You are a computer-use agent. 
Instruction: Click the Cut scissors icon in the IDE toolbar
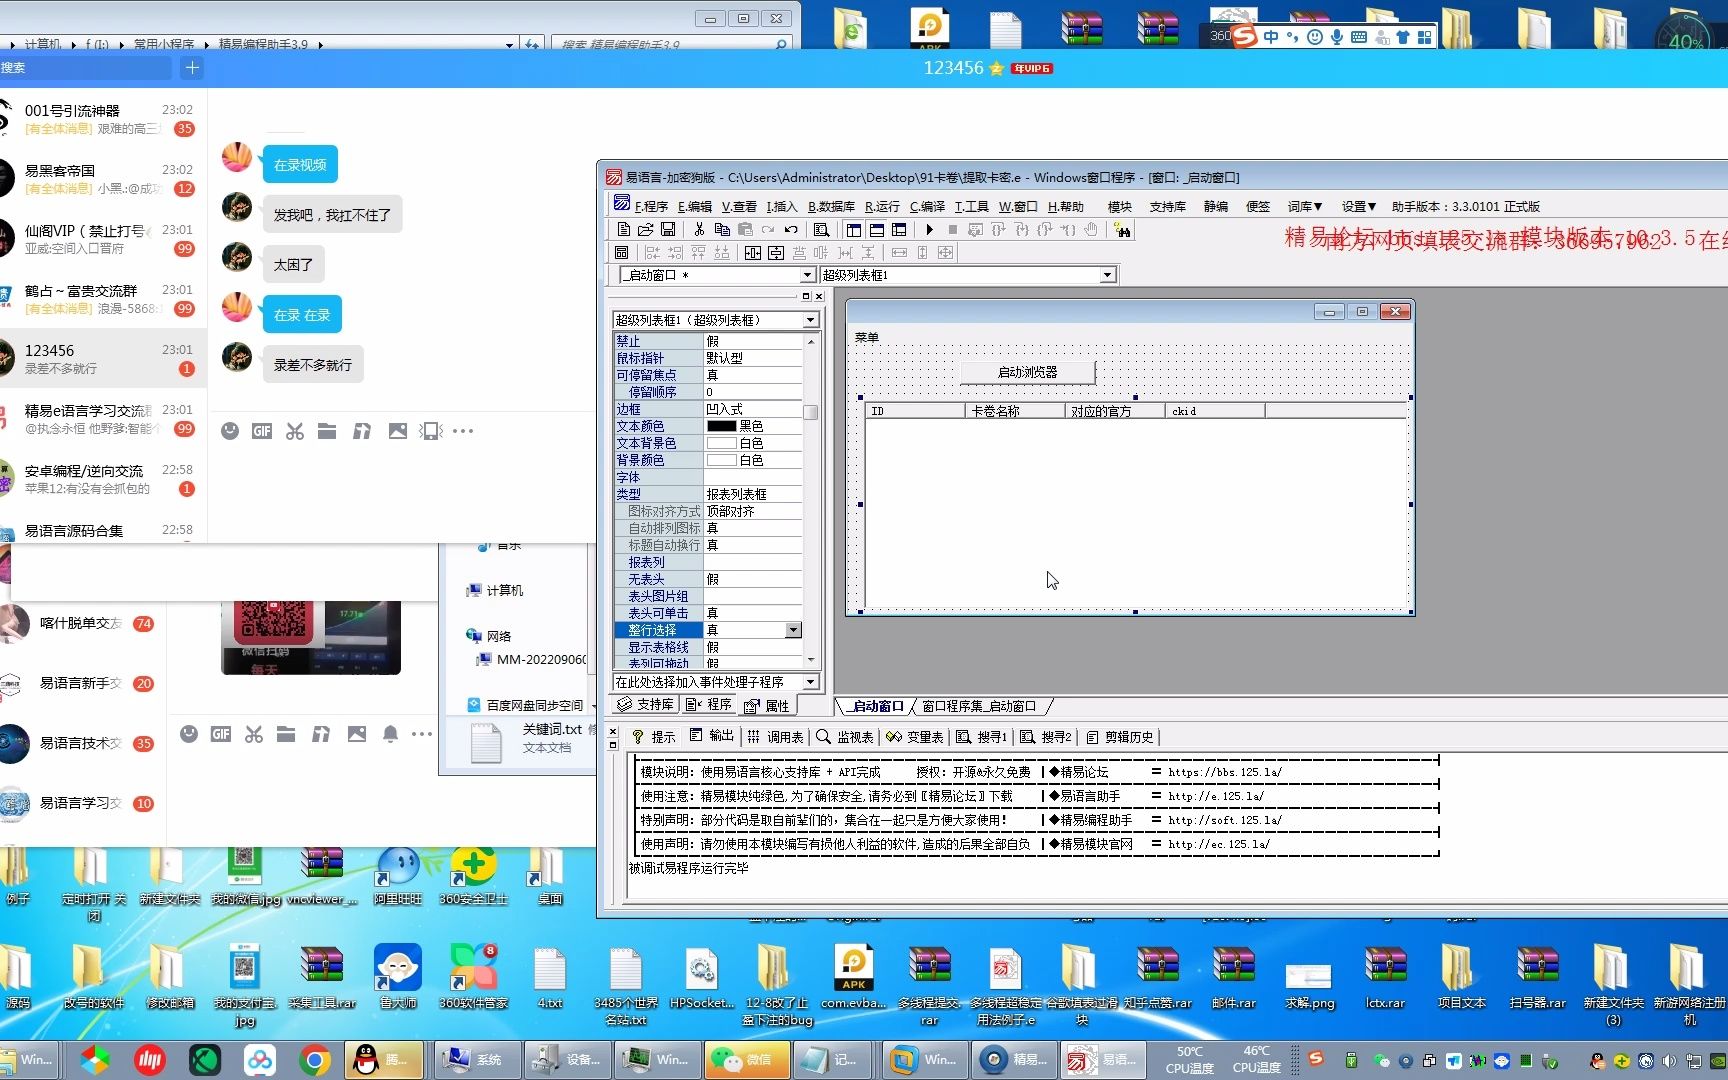click(x=700, y=230)
